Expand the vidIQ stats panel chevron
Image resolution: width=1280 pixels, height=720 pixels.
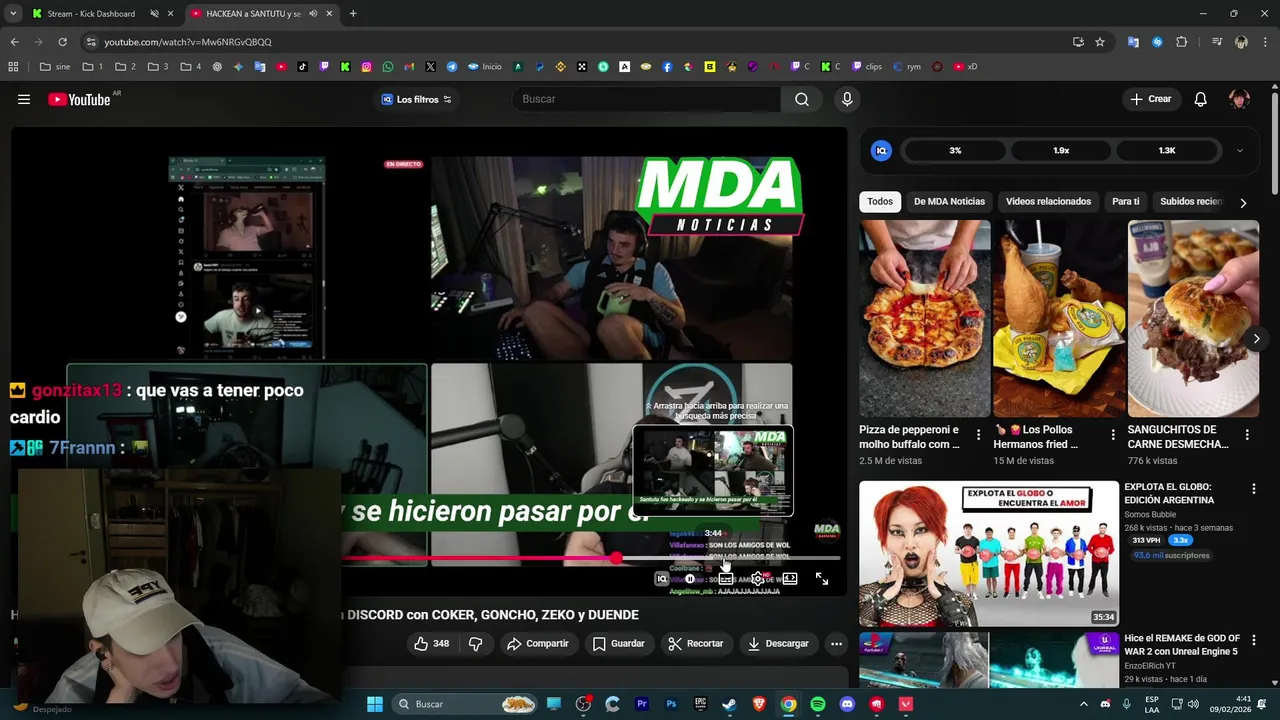tap(1240, 151)
